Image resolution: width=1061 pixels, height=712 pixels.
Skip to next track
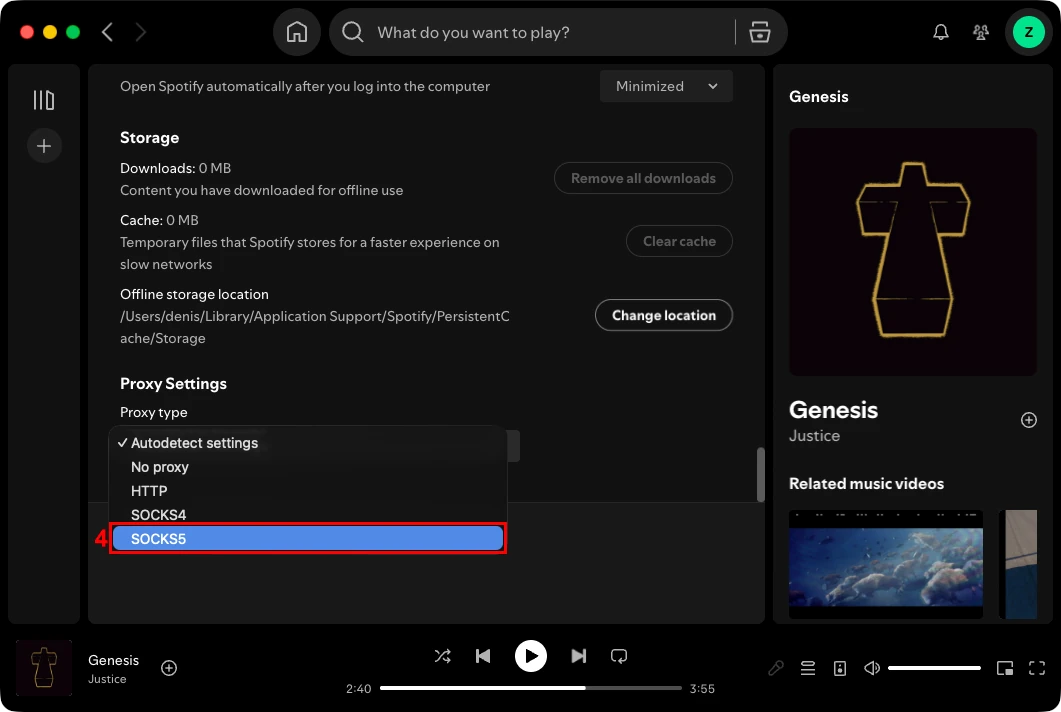click(x=579, y=656)
